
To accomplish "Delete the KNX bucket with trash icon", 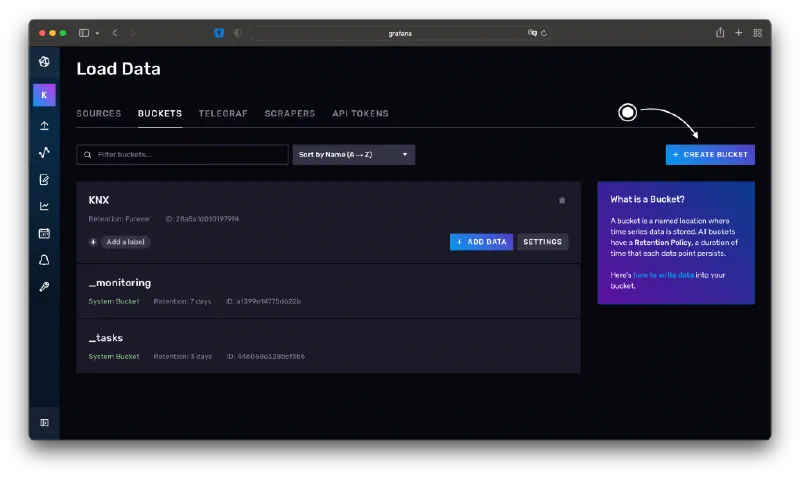I will tap(562, 200).
